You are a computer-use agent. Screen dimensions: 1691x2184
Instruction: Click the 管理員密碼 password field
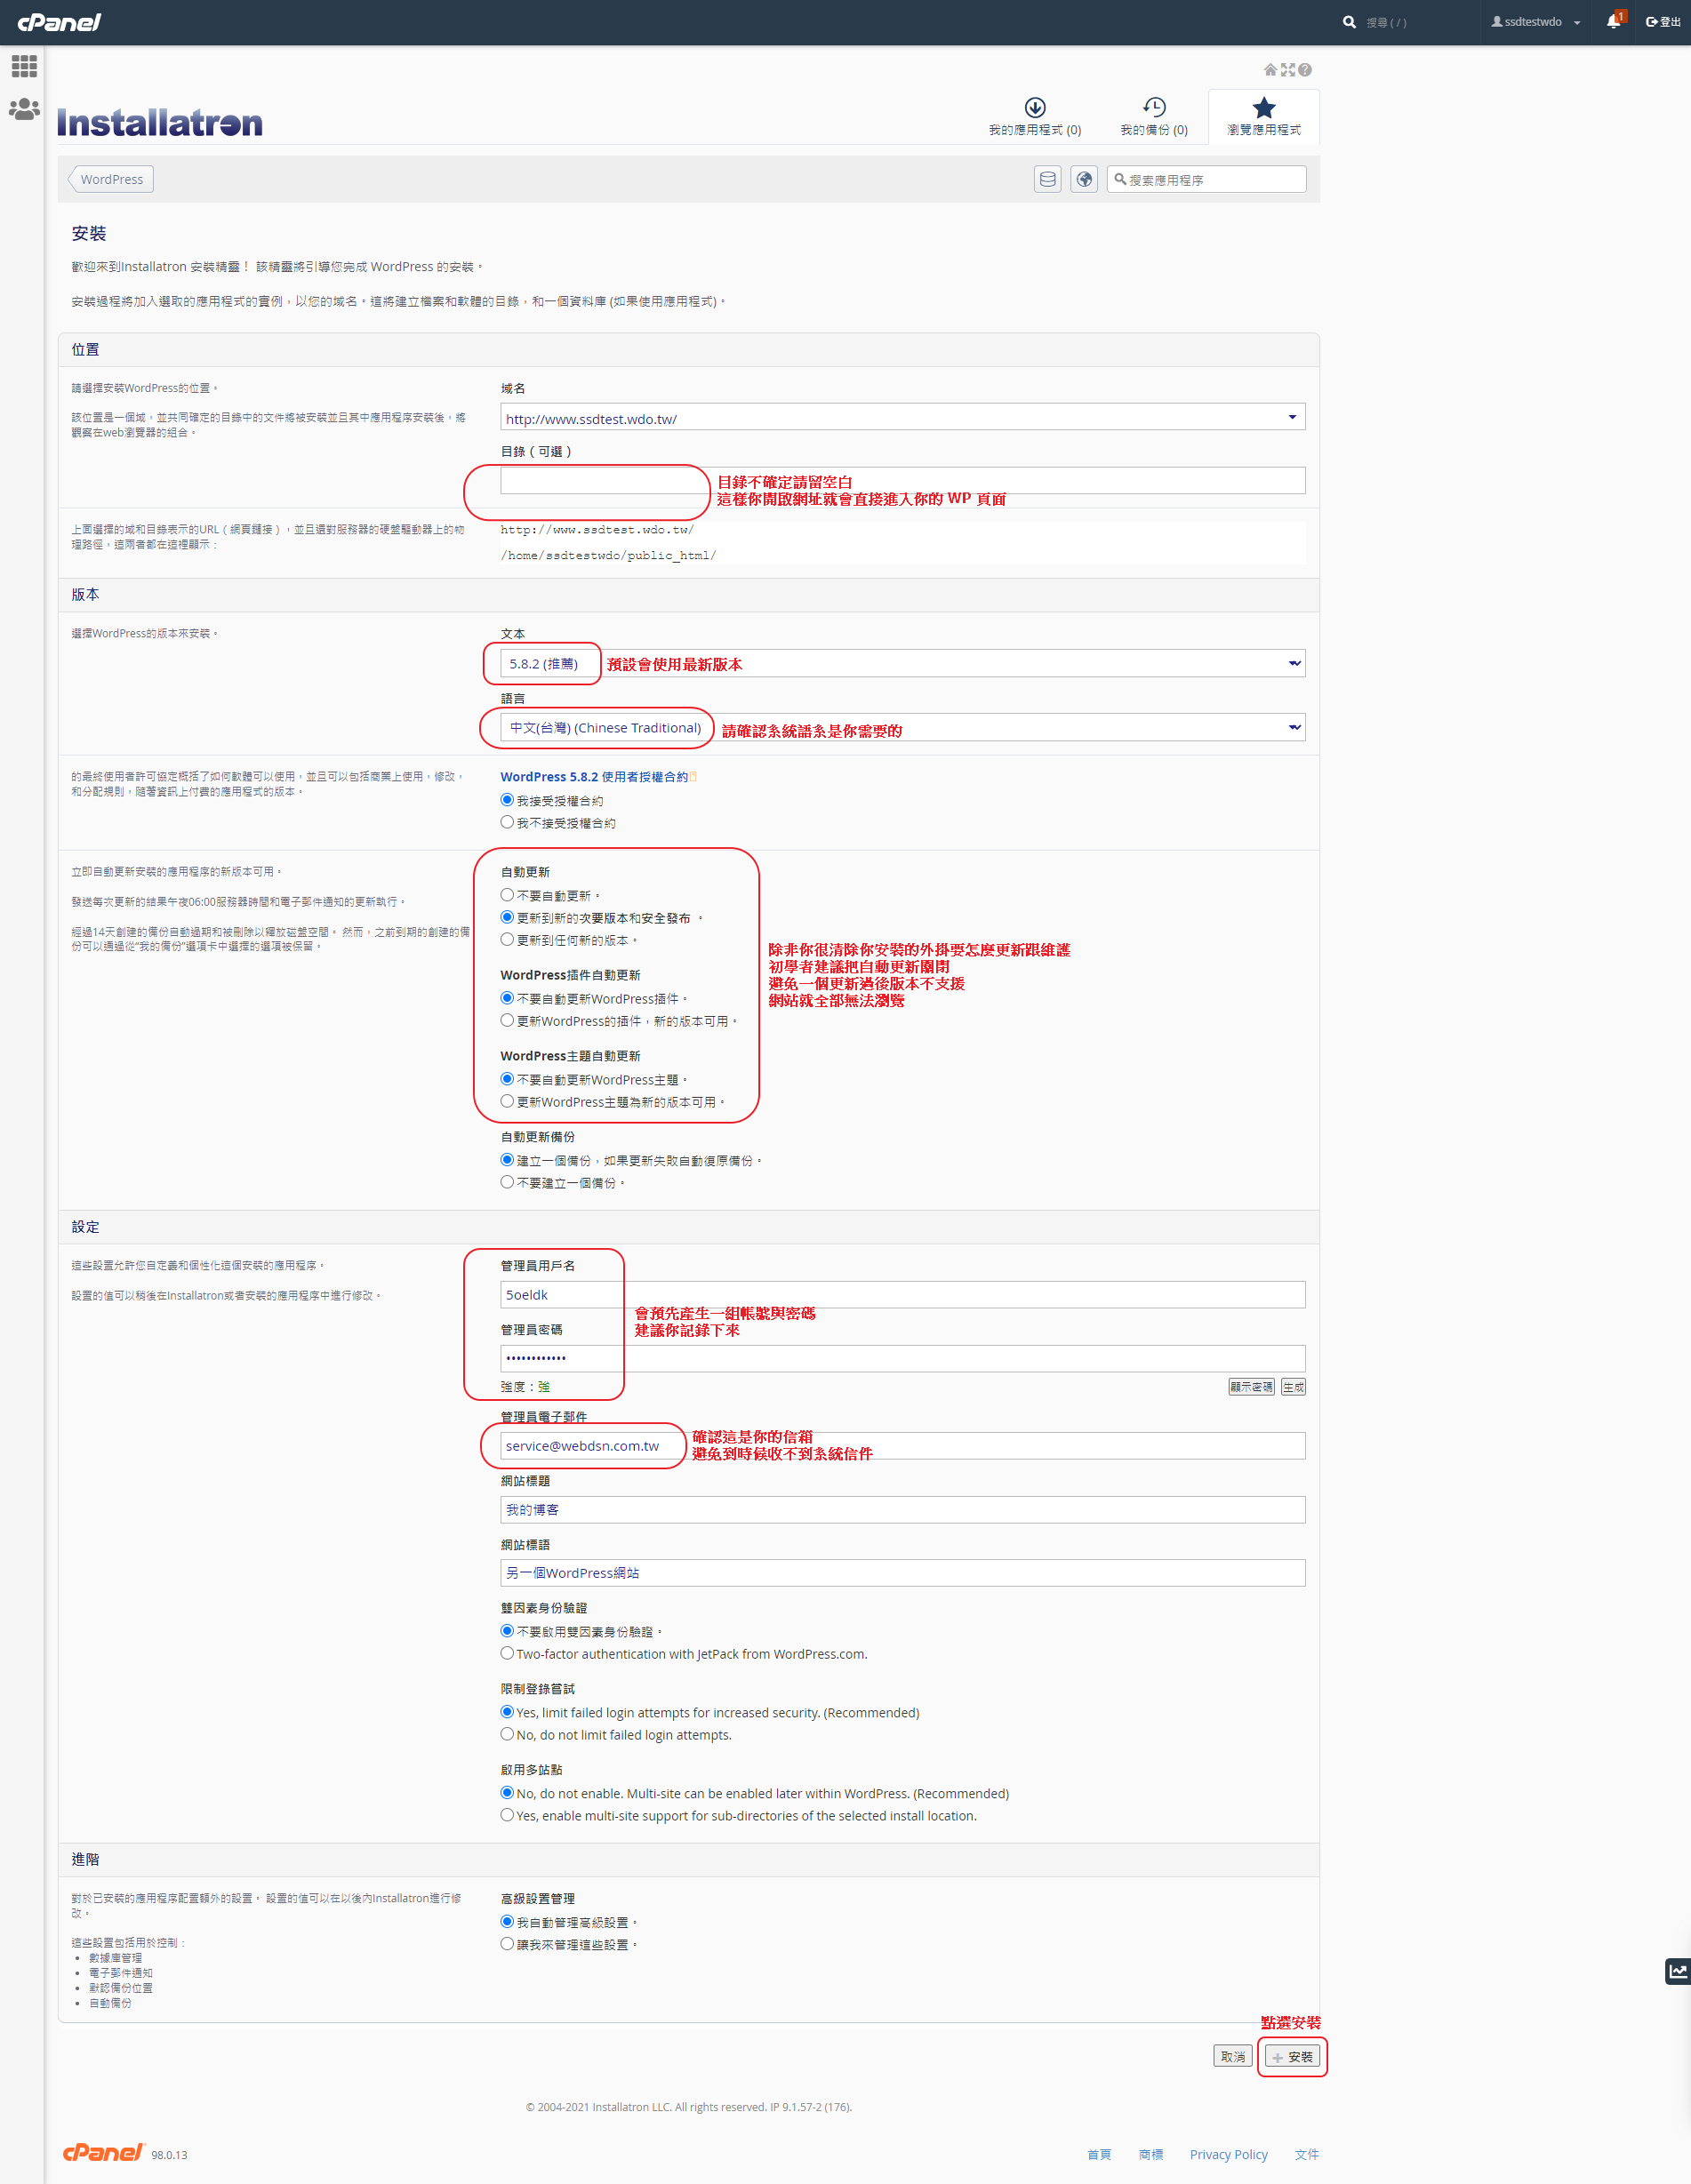click(903, 1358)
